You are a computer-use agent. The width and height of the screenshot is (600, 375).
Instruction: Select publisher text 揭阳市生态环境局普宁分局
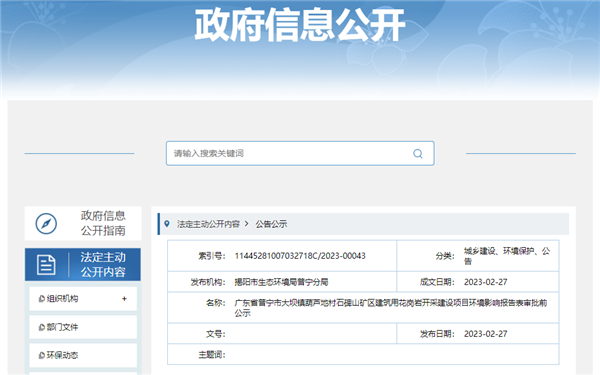(x=281, y=282)
